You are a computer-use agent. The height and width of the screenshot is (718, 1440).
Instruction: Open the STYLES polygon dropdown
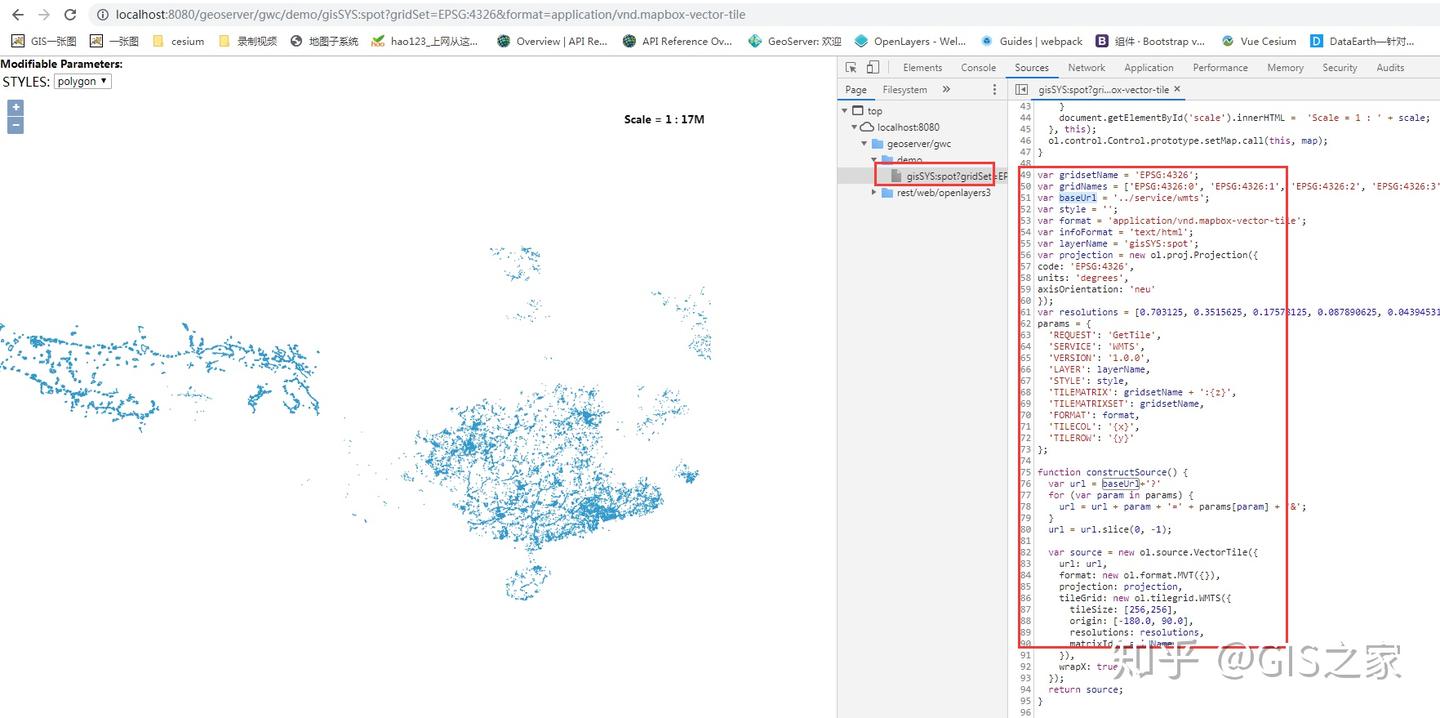81,81
